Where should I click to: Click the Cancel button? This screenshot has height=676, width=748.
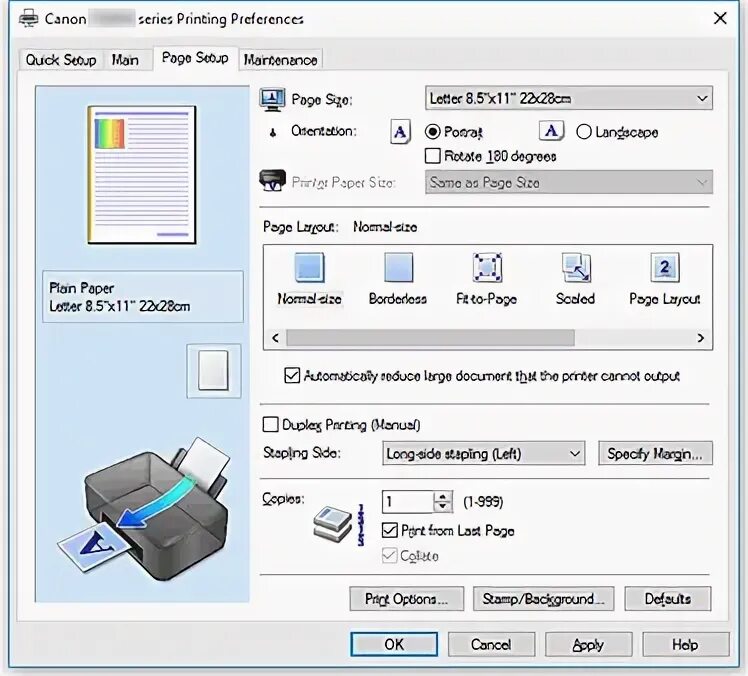pos(491,645)
